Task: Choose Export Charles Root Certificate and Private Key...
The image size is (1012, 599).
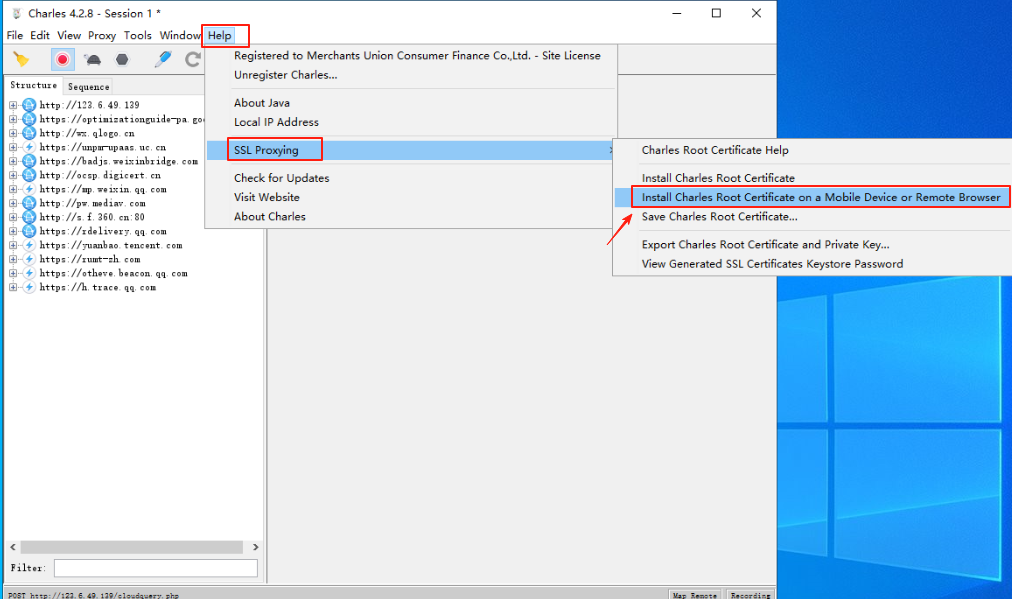Action: pyautogui.click(x=765, y=244)
